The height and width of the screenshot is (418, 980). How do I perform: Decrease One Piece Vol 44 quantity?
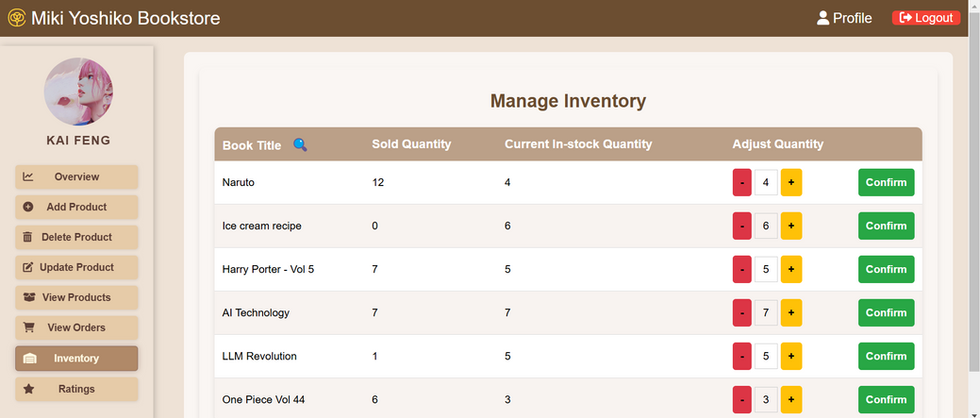click(742, 399)
